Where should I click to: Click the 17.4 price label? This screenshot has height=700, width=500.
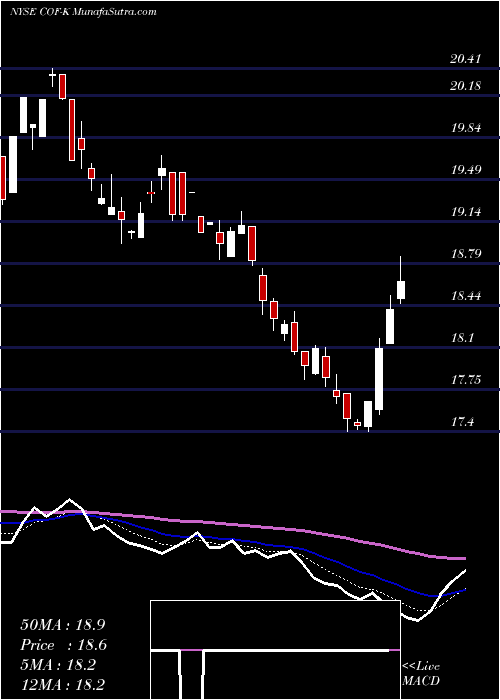pos(462,421)
